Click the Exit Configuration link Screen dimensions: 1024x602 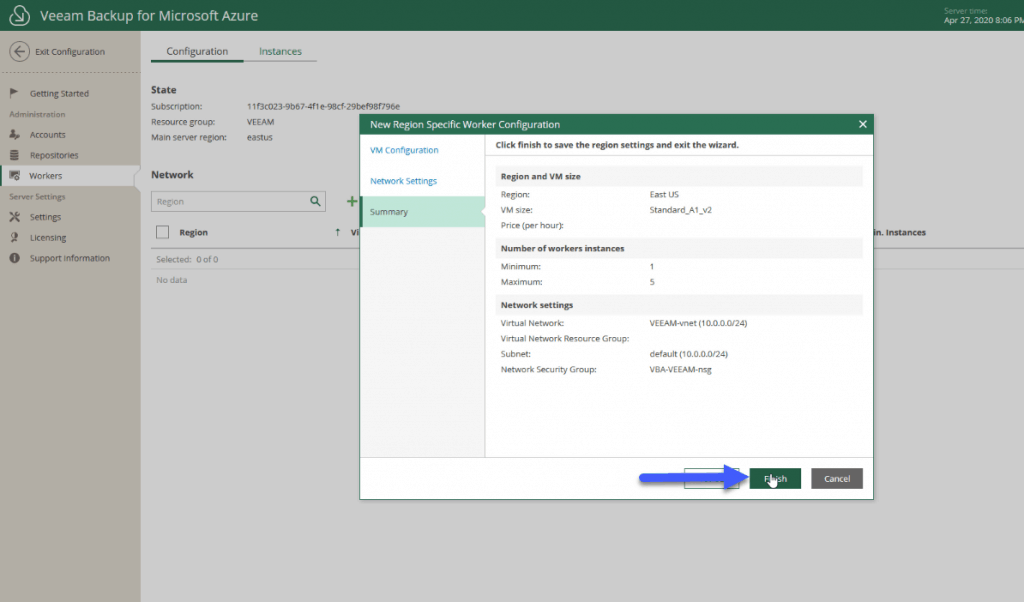point(70,52)
